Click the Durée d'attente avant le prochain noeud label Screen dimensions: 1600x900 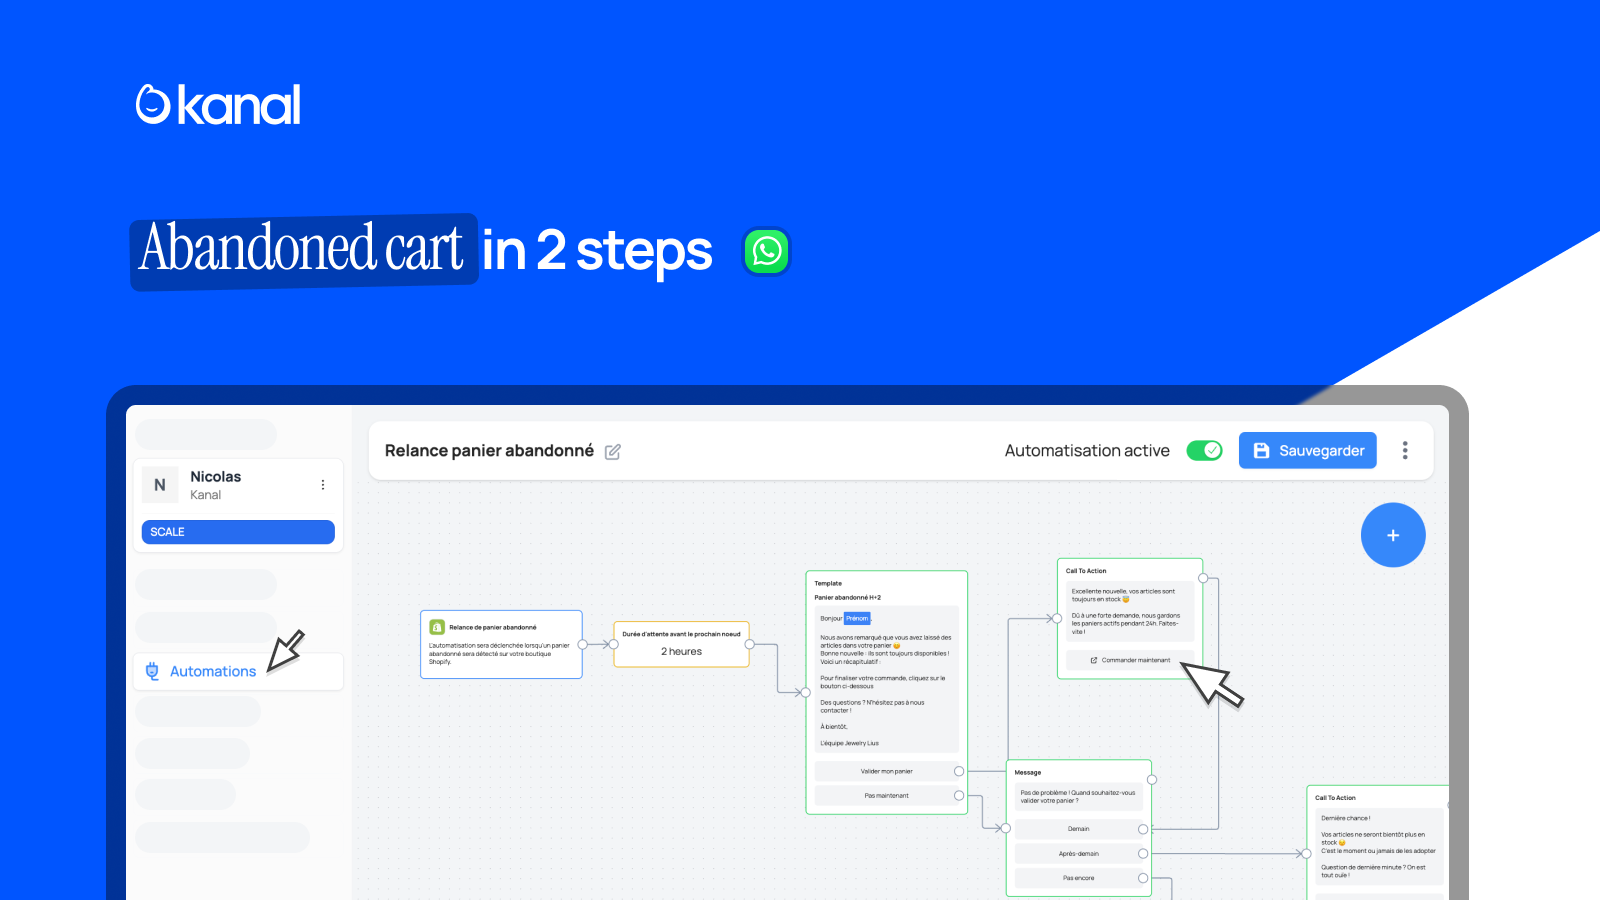681,634
